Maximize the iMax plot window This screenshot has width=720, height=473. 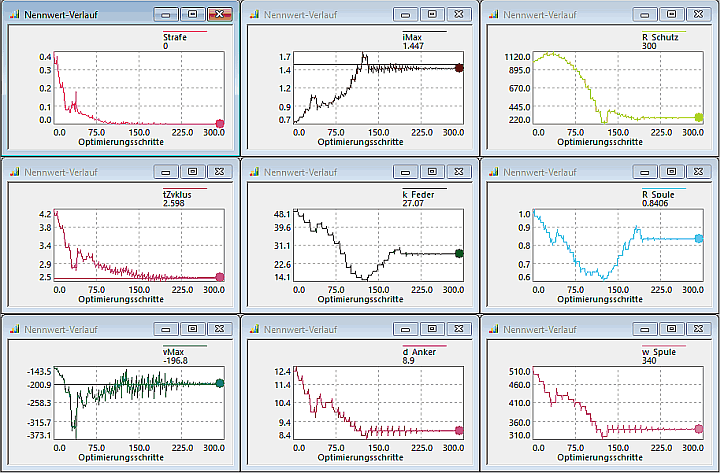point(431,15)
